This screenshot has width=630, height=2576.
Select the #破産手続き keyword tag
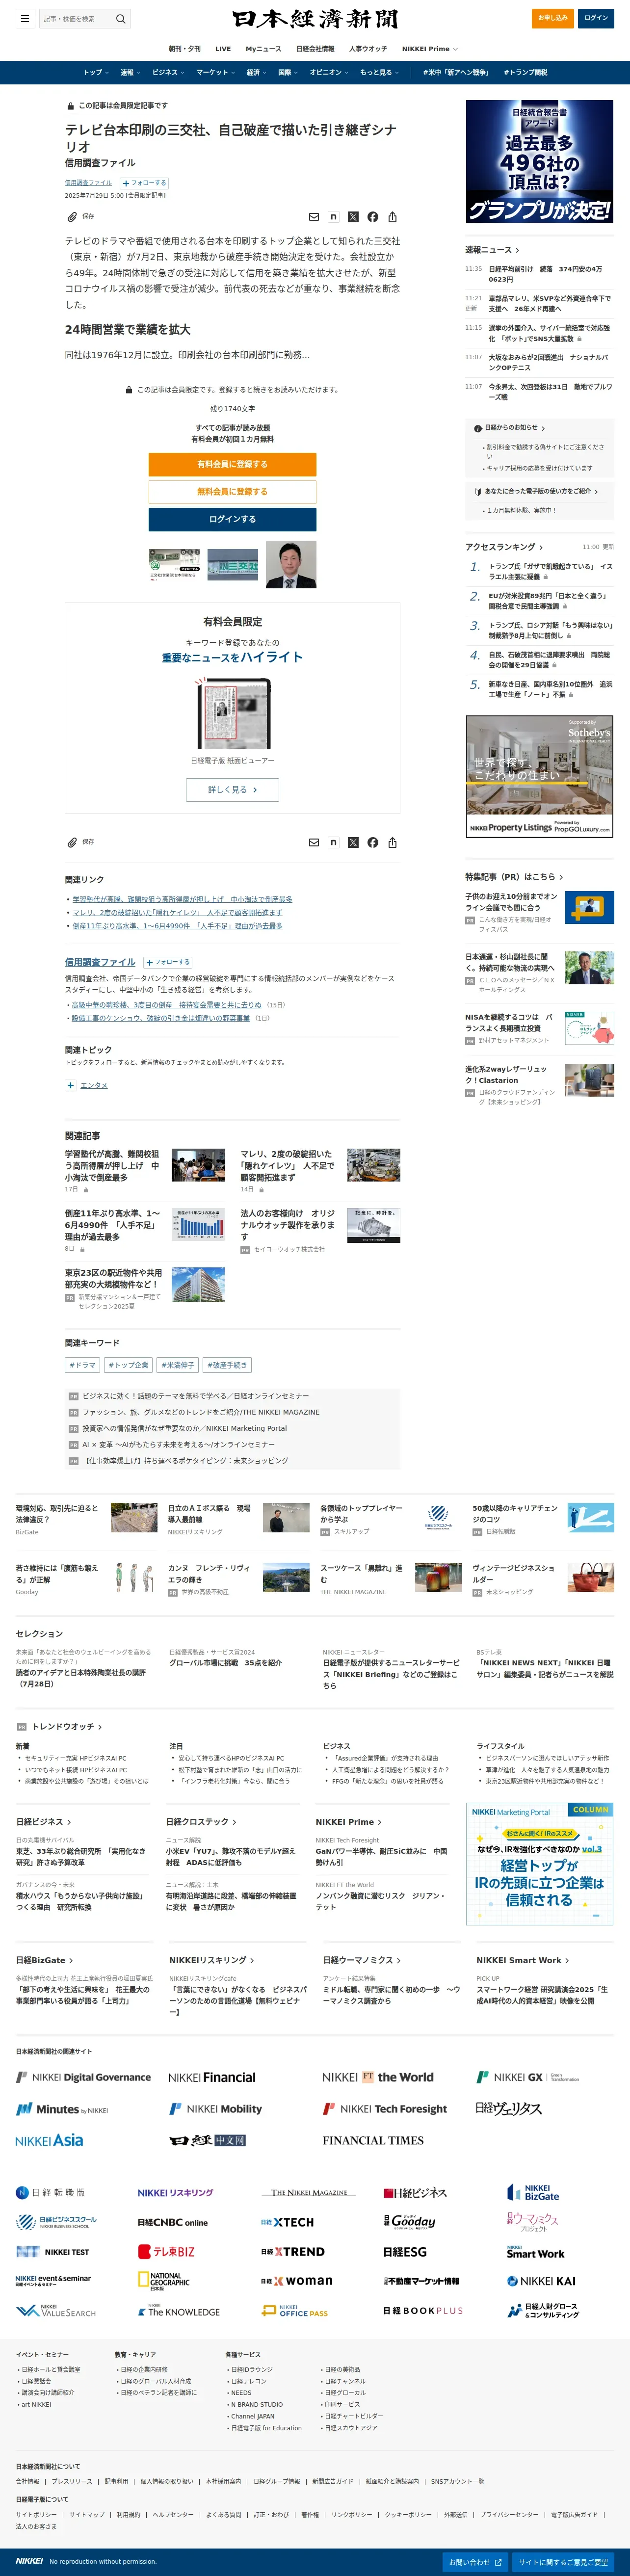227,1365
